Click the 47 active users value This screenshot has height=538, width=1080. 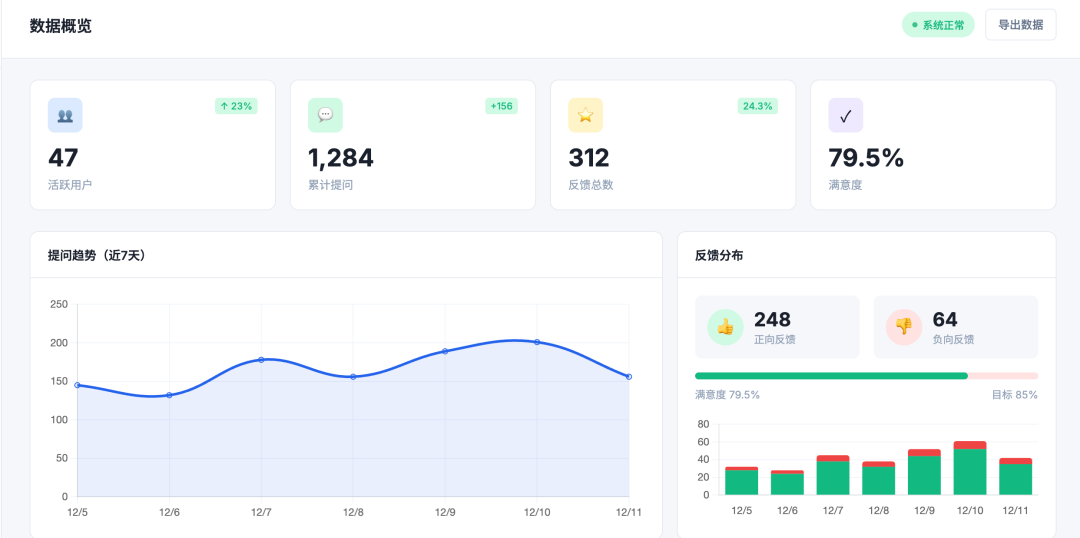click(x=63, y=158)
